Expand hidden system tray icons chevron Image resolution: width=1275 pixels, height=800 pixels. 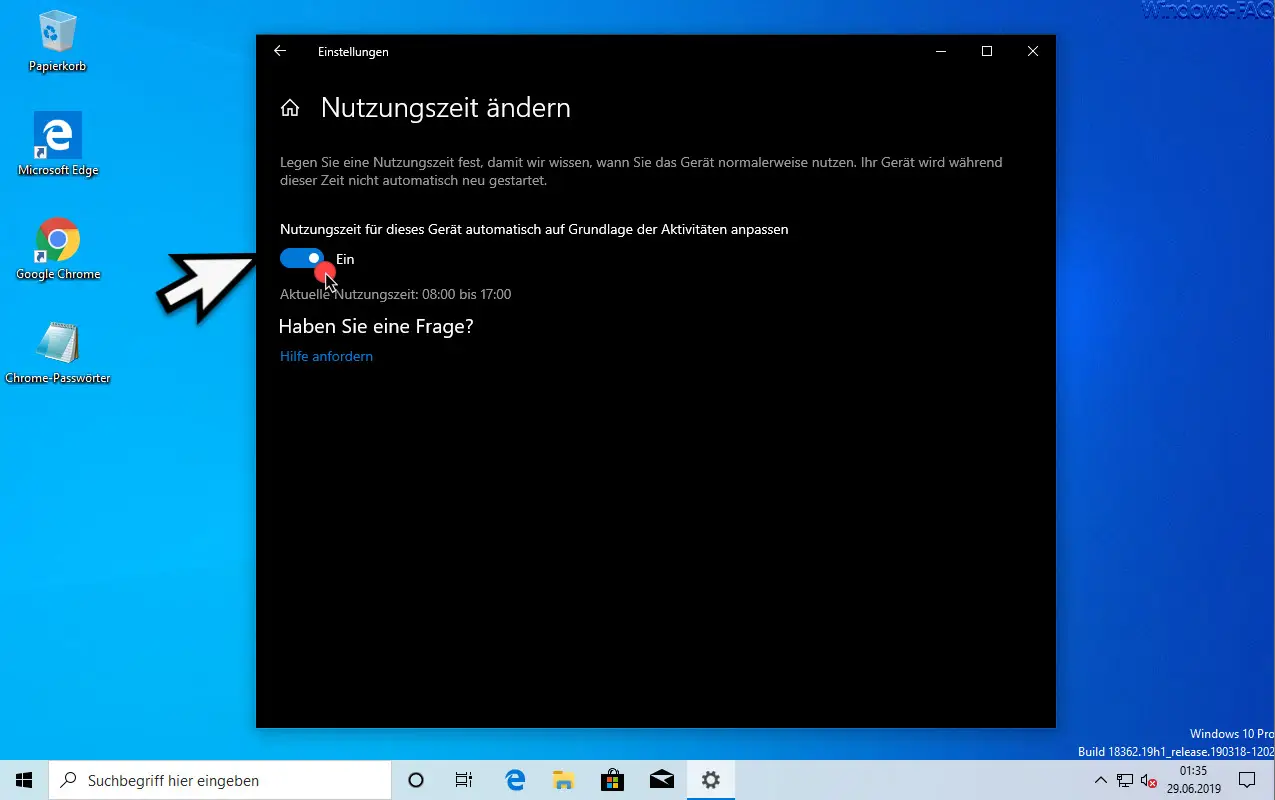point(1100,780)
